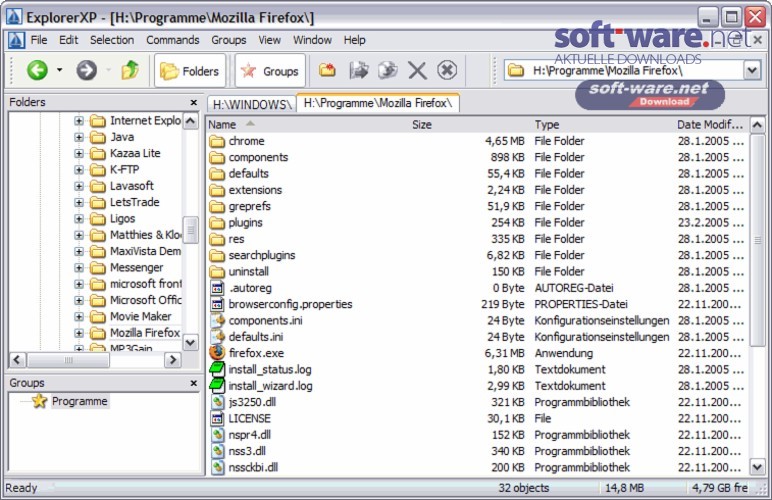Click the move to folder toolbar icon
The height and width of the screenshot is (500, 772).
pos(388,70)
